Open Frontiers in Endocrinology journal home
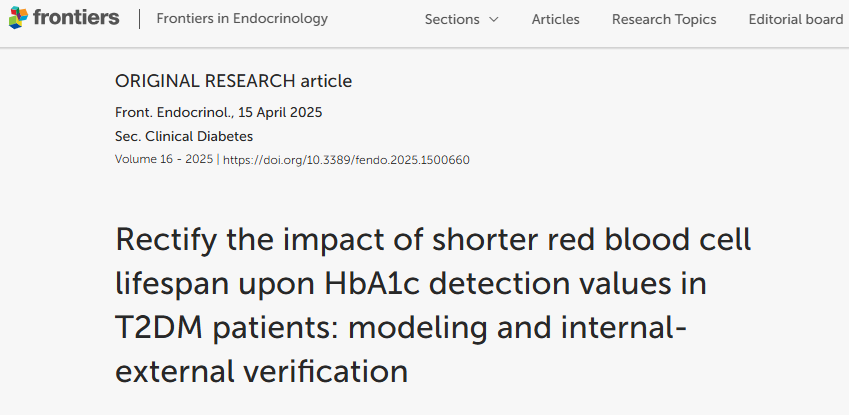This screenshot has height=415, width=849. point(242,19)
